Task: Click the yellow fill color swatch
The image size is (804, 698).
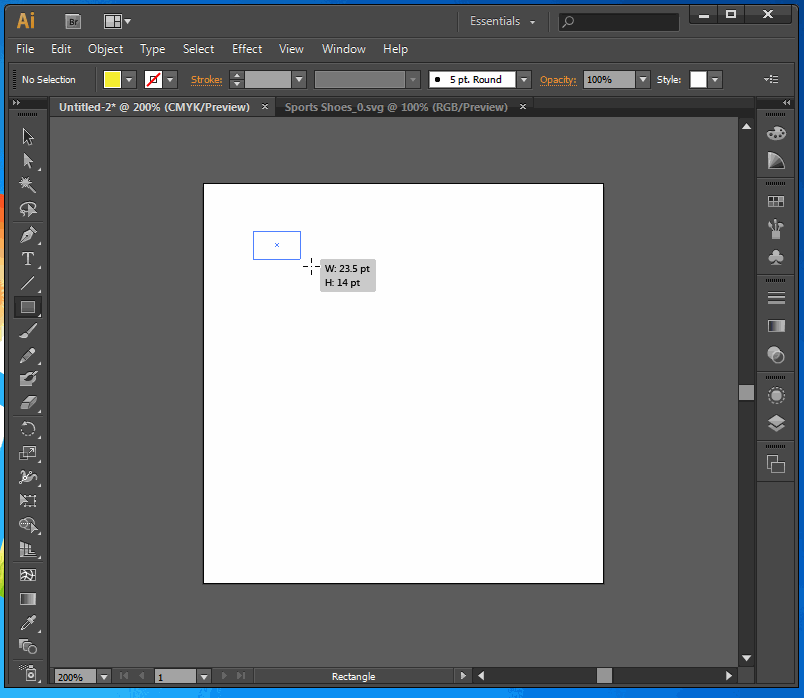Action: (x=113, y=80)
